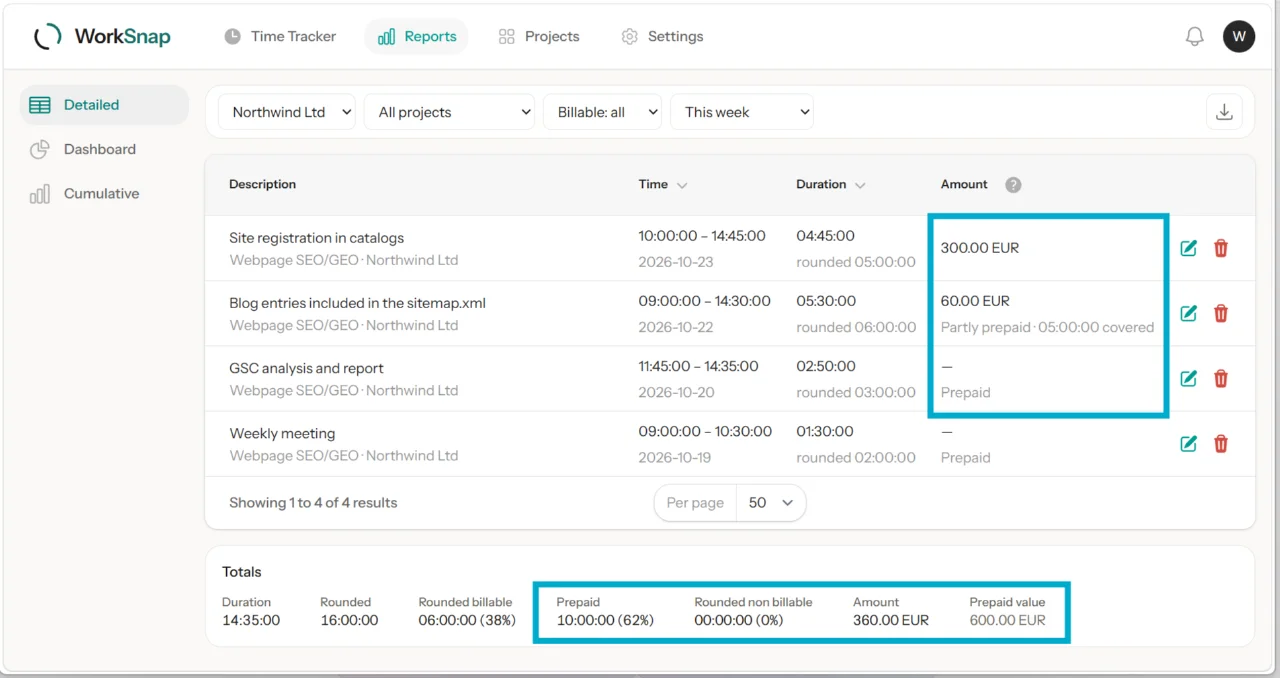Edit the Site registration in catalogs entry
The height and width of the screenshot is (678, 1280).
1188,248
